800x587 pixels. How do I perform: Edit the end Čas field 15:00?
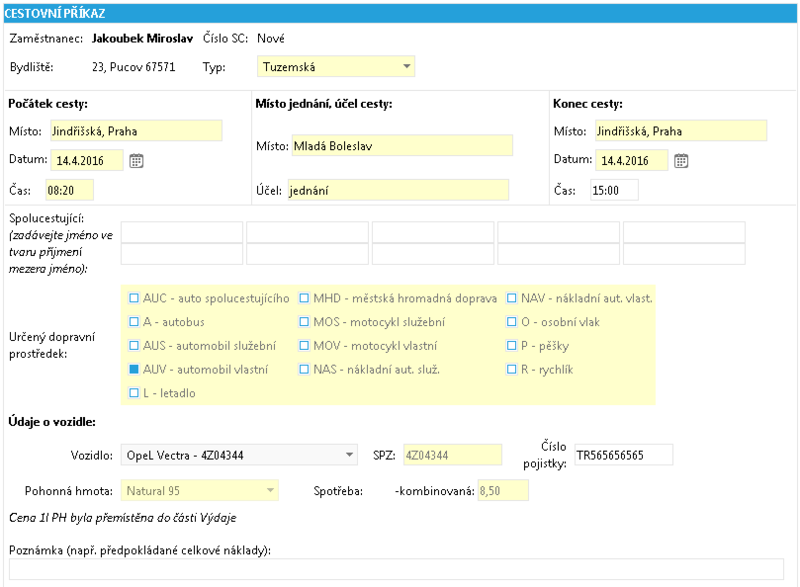coord(614,190)
